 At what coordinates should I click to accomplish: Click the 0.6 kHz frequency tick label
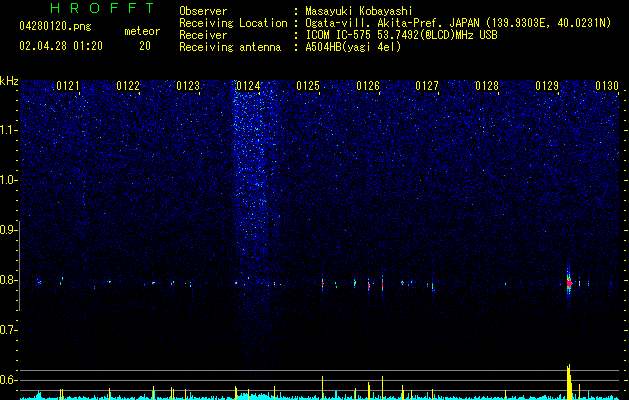pyautogui.click(x=8, y=380)
